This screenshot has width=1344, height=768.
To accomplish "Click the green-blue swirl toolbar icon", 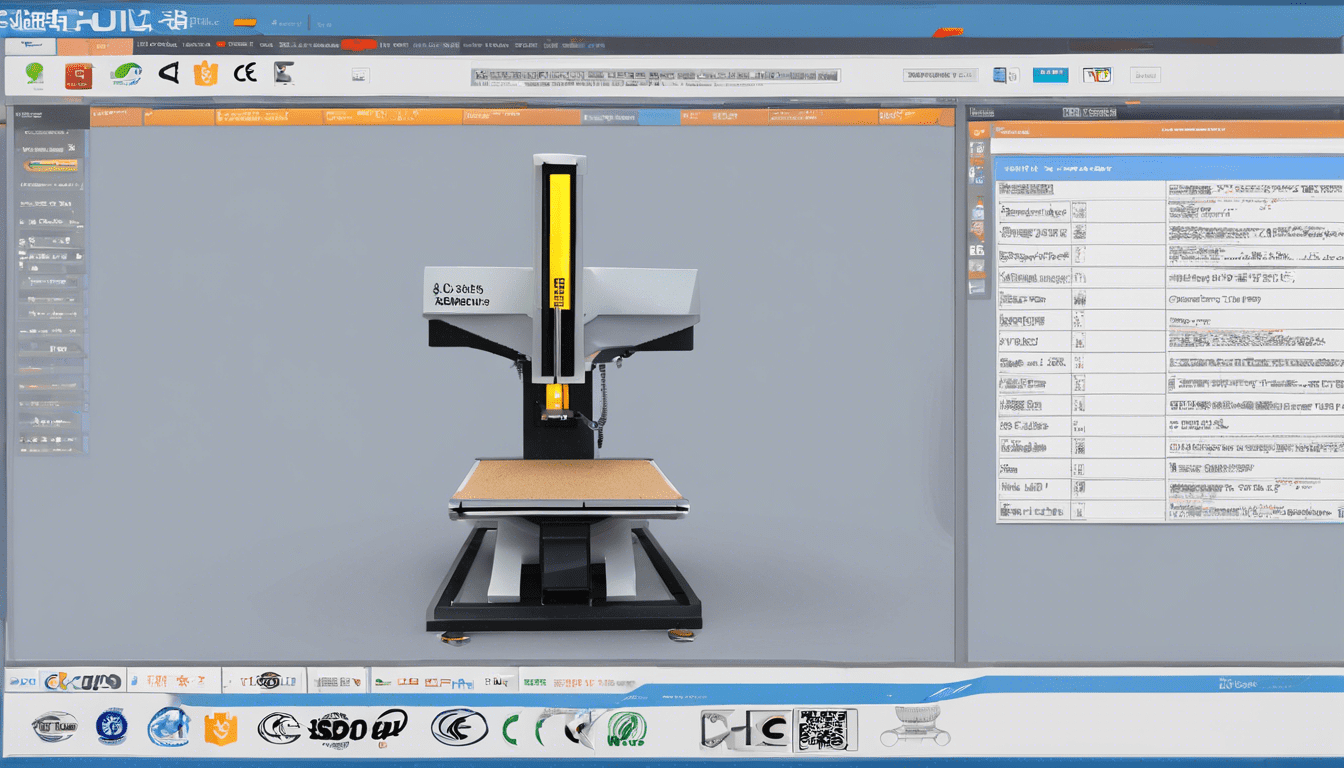I will pyautogui.click(x=126, y=74).
